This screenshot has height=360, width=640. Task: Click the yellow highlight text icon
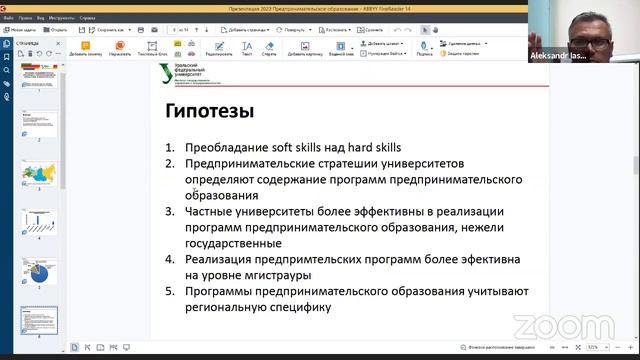click(x=178, y=43)
